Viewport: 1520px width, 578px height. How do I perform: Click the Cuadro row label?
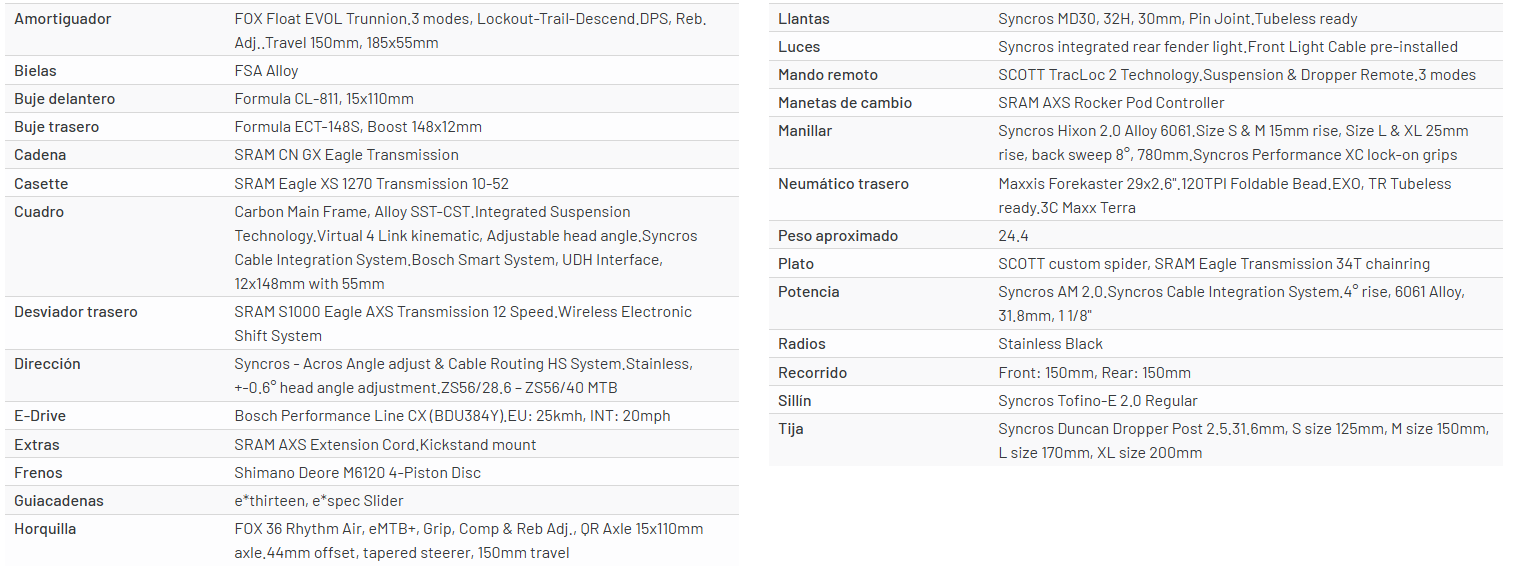pos(39,212)
